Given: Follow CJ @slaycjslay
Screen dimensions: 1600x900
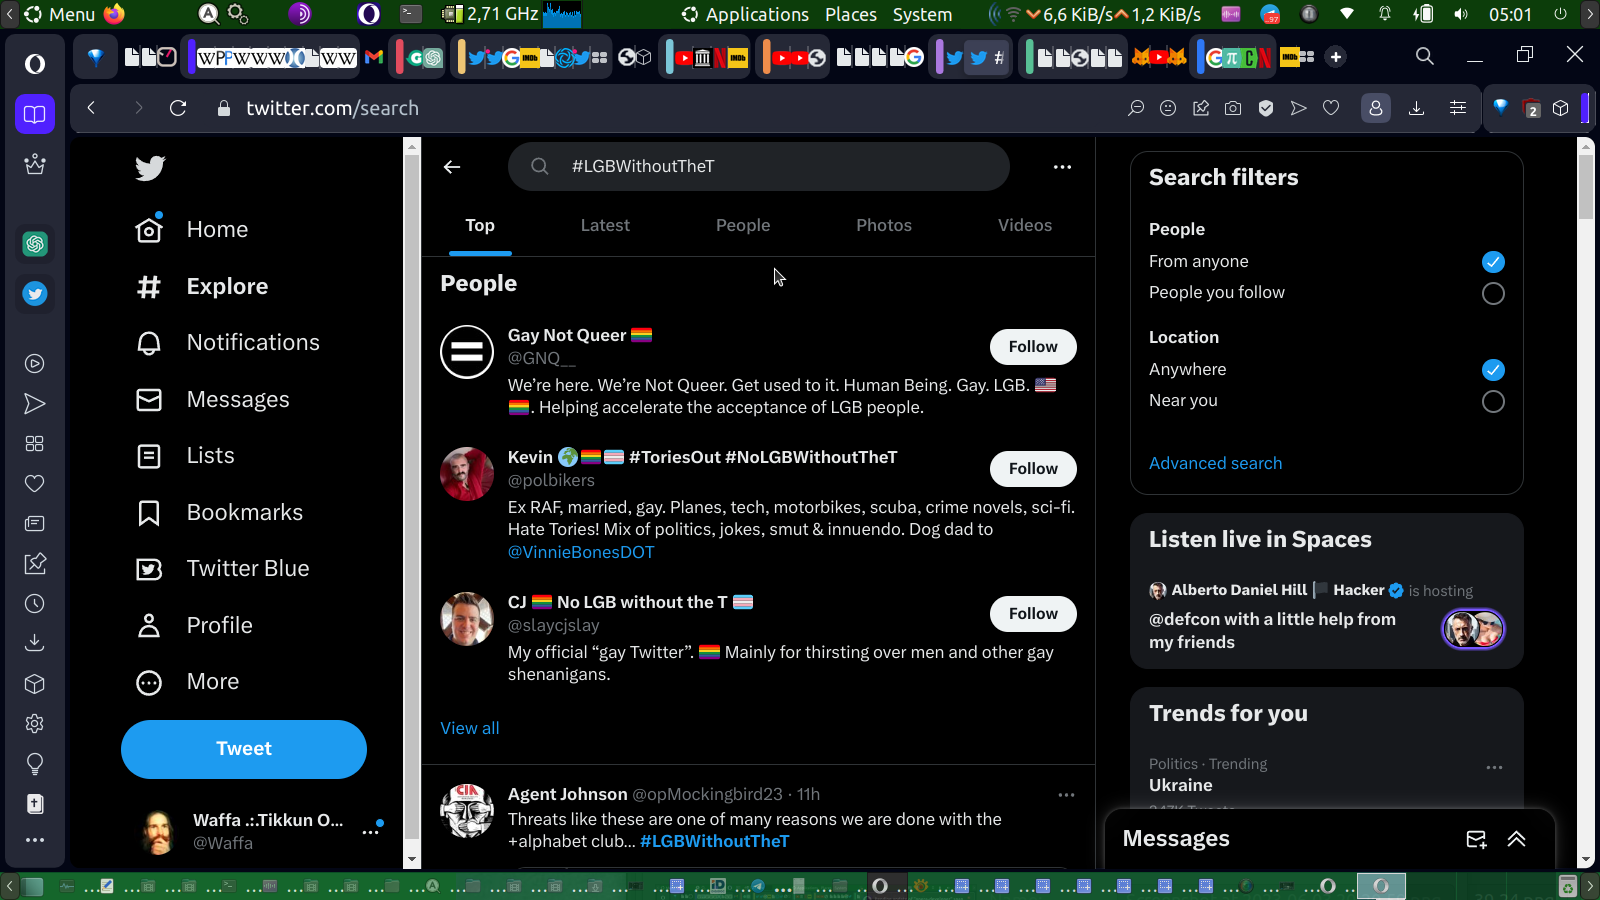Looking at the screenshot, I should pyautogui.click(x=1033, y=614).
